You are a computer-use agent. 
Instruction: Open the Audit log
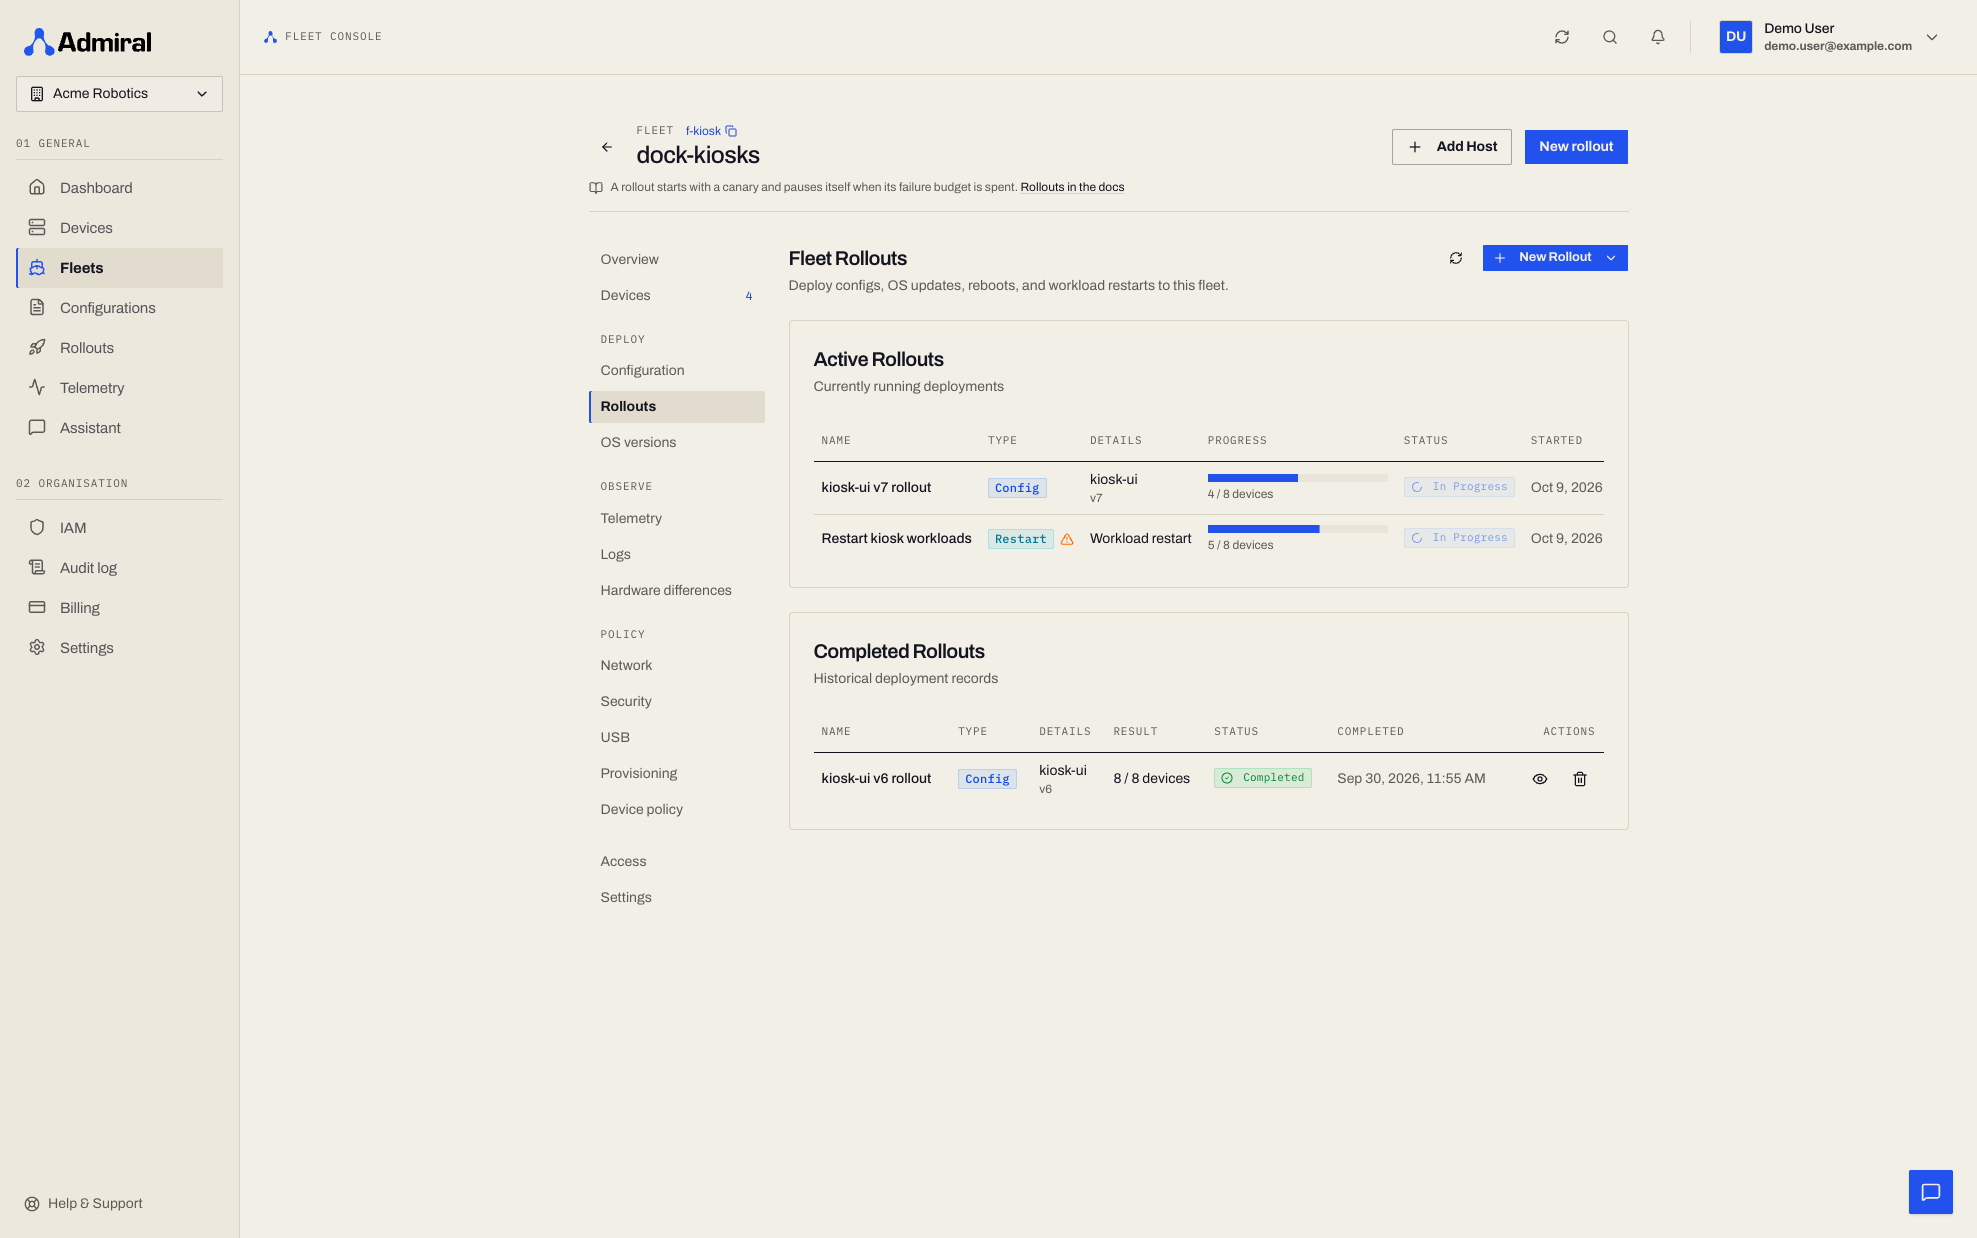click(x=119, y=568)
